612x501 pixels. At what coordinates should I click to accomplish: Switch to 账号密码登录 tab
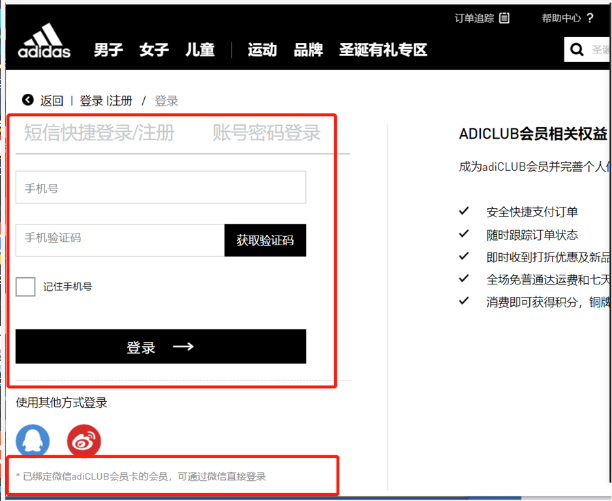pyautogui.click(x=266, y=133)
